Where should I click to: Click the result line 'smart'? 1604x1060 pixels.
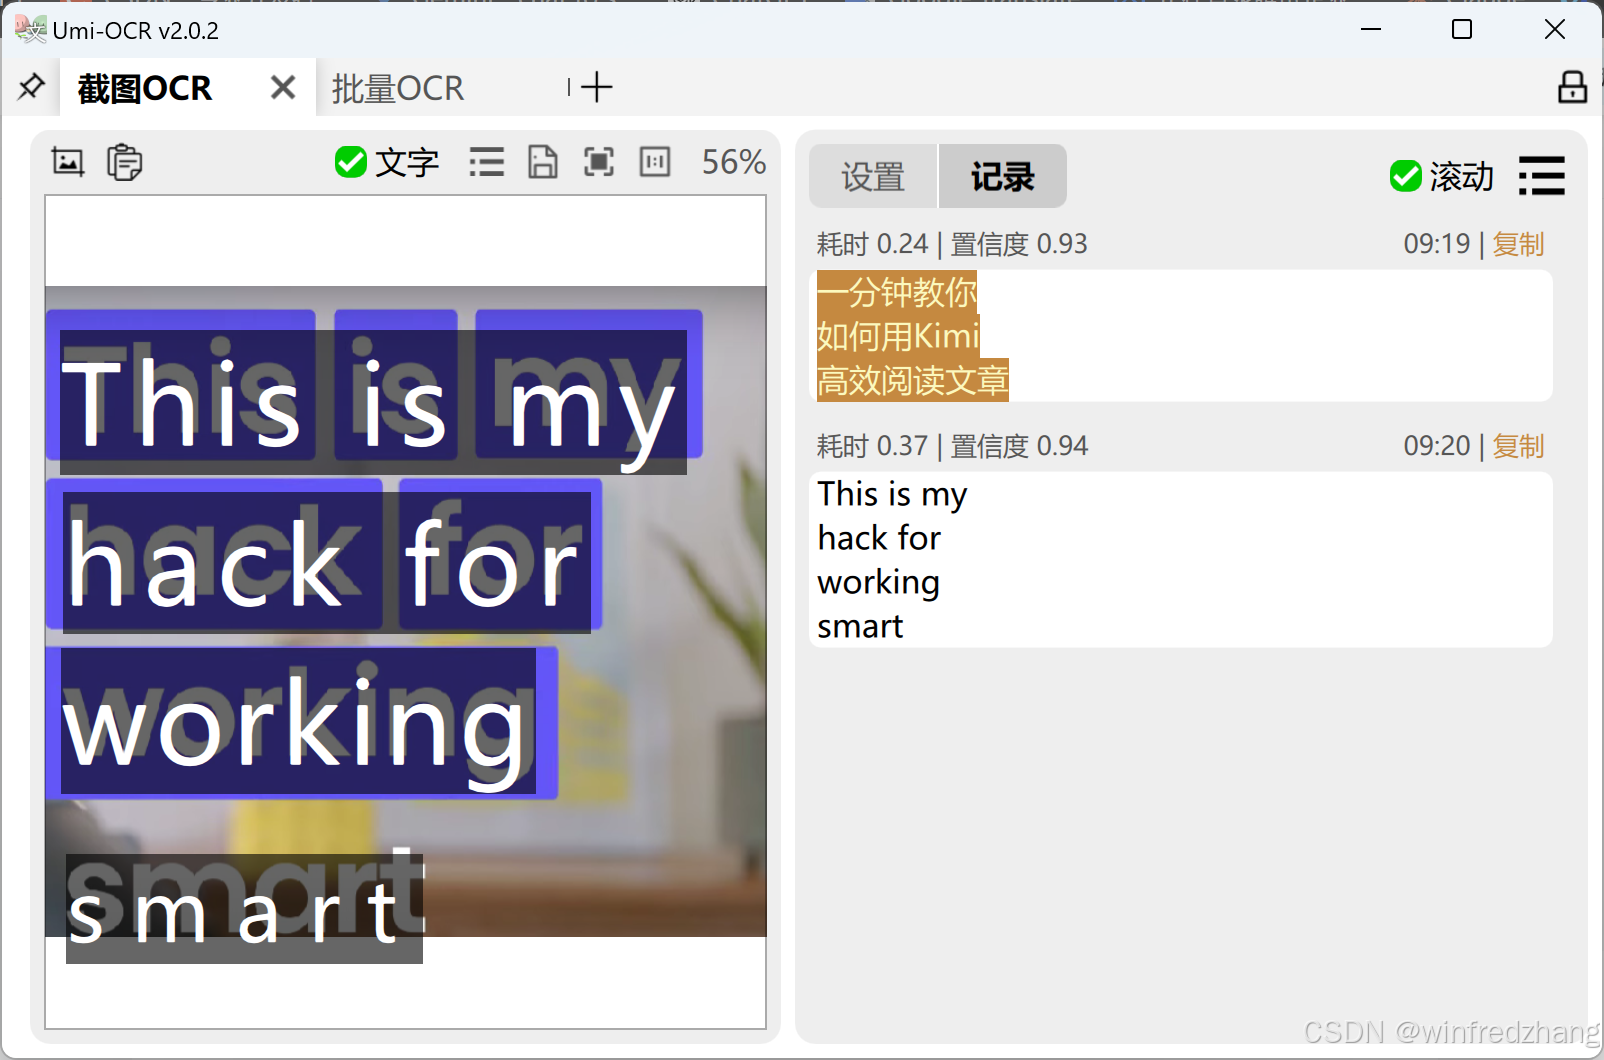[860, 626]
